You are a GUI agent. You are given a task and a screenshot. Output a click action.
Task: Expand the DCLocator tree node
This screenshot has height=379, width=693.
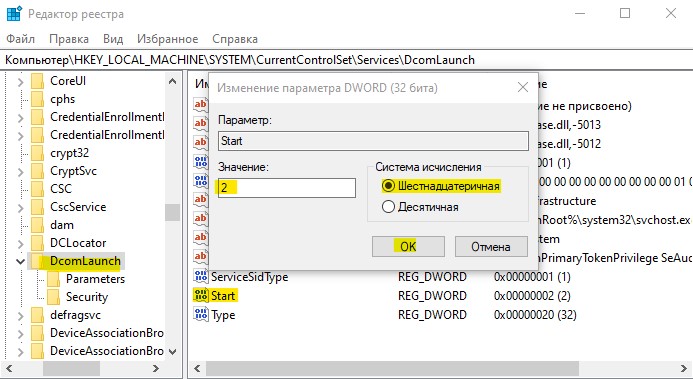(x=20, y=243)
